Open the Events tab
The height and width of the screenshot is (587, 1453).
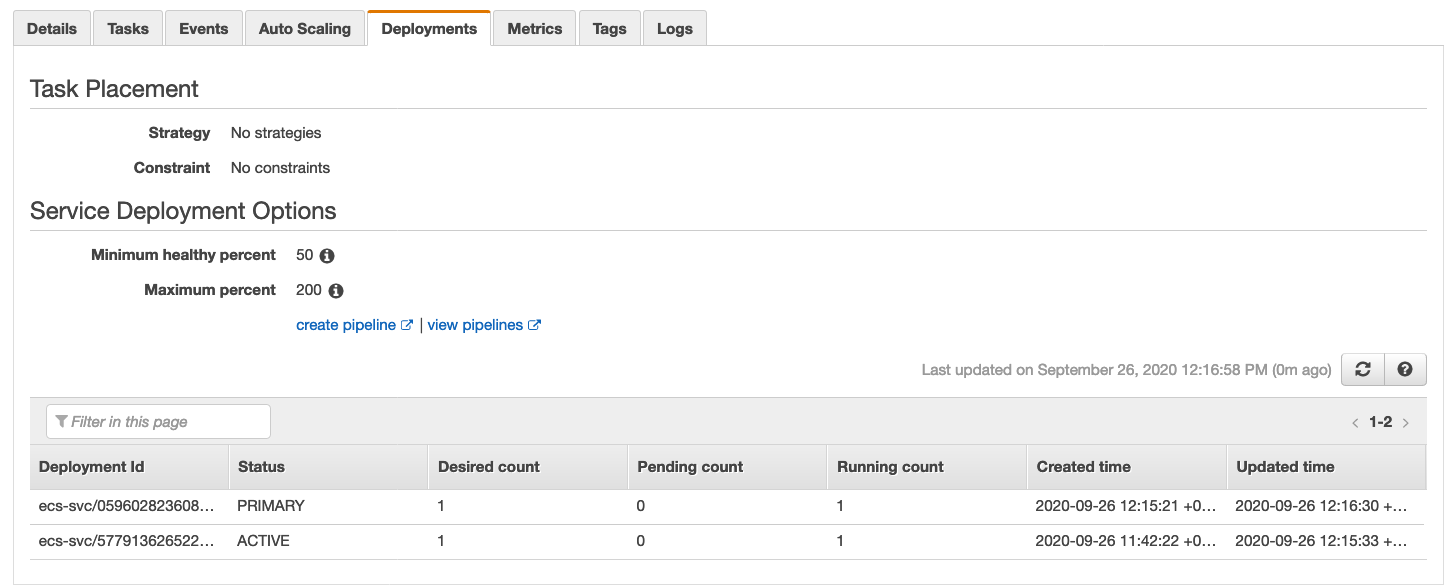click(204, 29)
